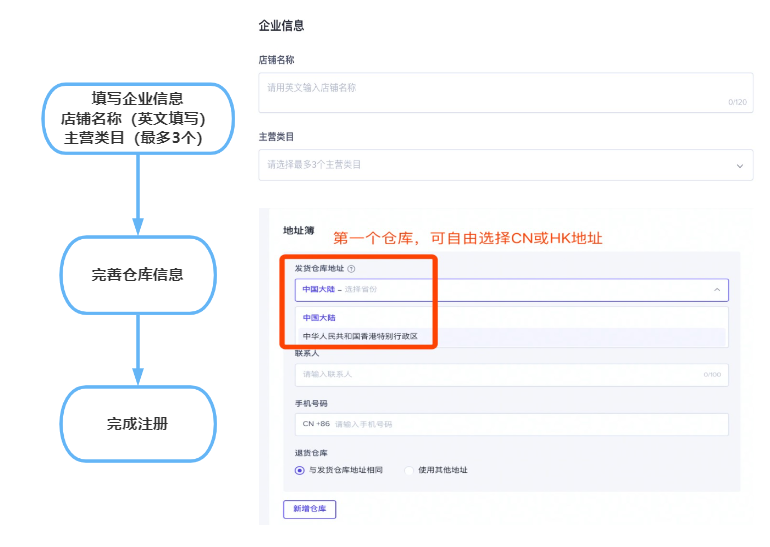770x547 pixels.
Task: Choose the 使用其他地址 radio option
Action: (x=409, y=470)
